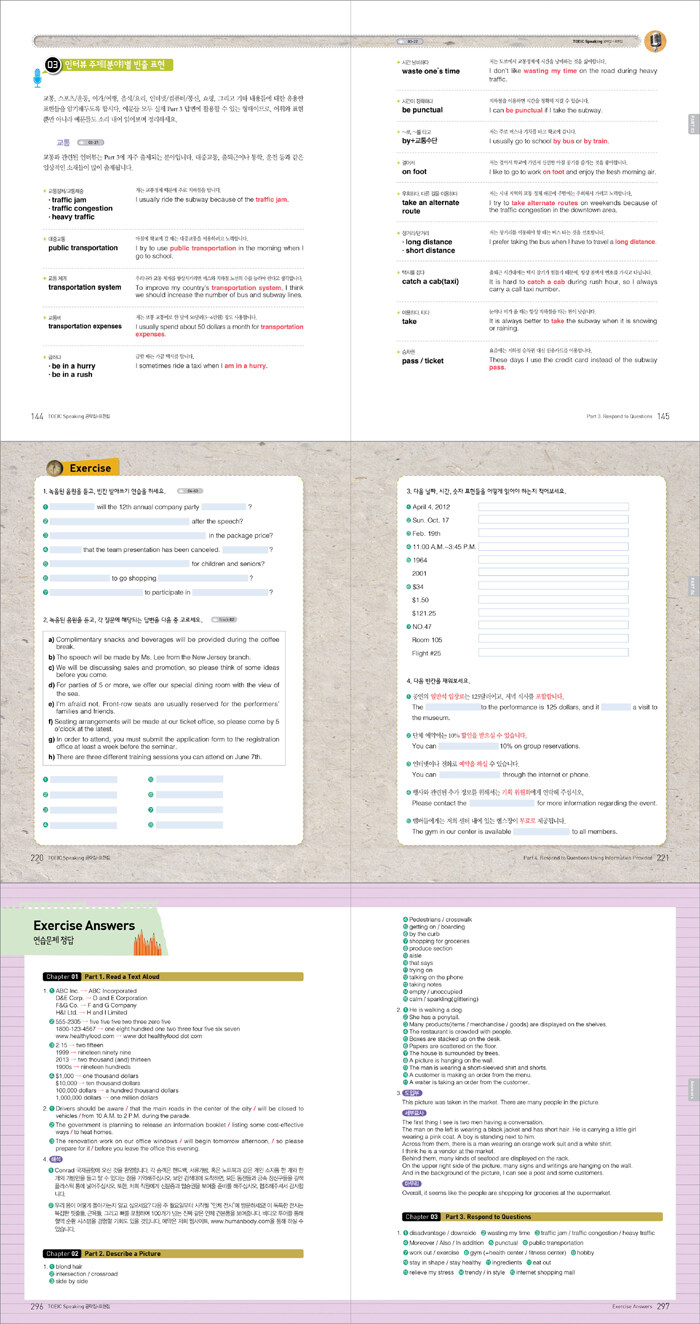Click the microphone photo in page 145 header
Screen dimensions: 700x1324
(x=656, y=41)
